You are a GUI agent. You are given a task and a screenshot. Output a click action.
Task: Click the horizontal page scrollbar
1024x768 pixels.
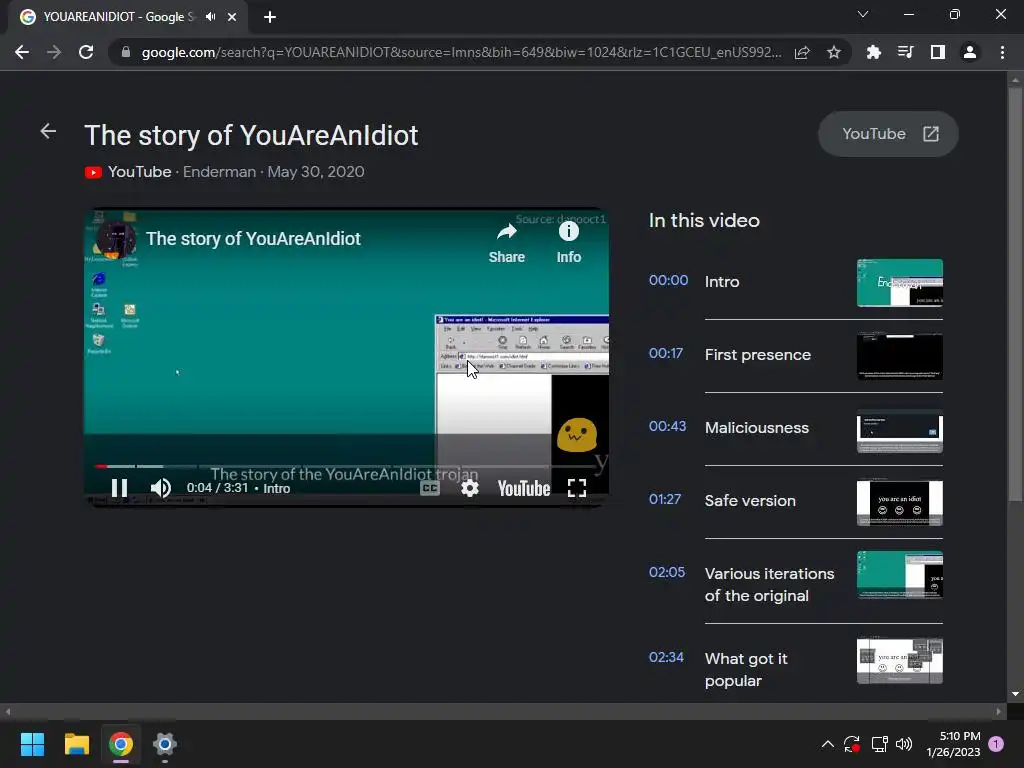point(503,711)
